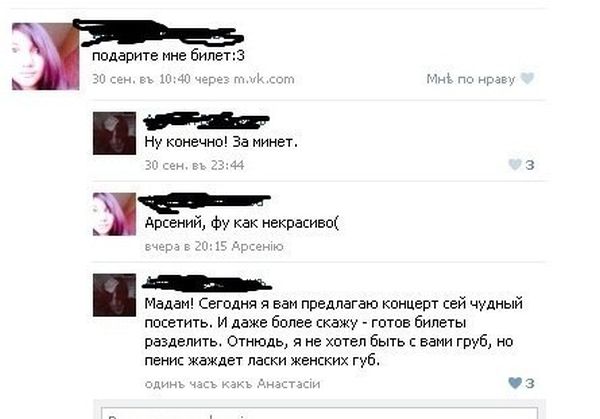Click the comment timestamp "30 сен. въ 23:44"

194,165
